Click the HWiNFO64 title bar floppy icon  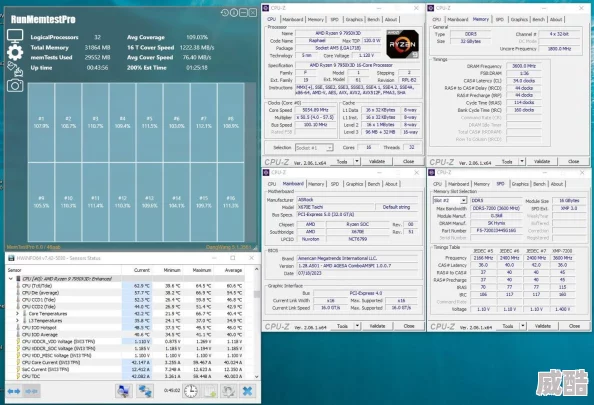(x=11, y=258)
